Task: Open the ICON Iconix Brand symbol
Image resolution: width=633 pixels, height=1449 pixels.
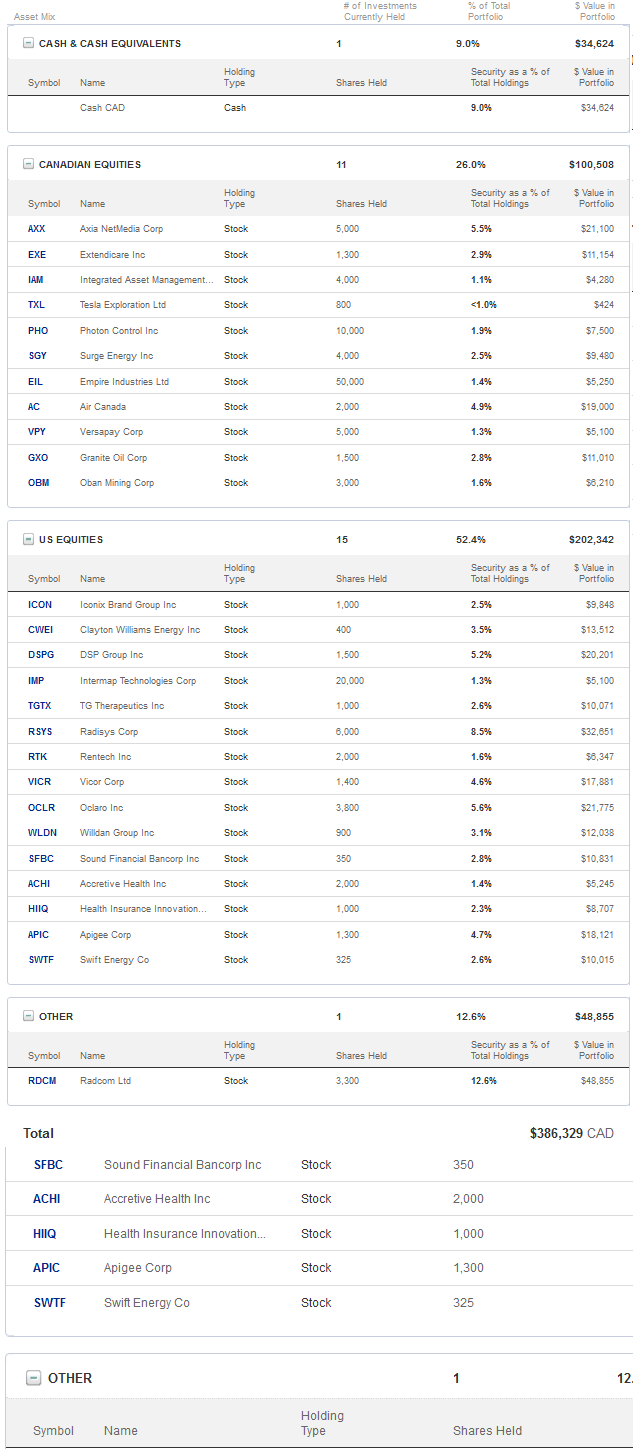Action: click(x=40, y=605)
